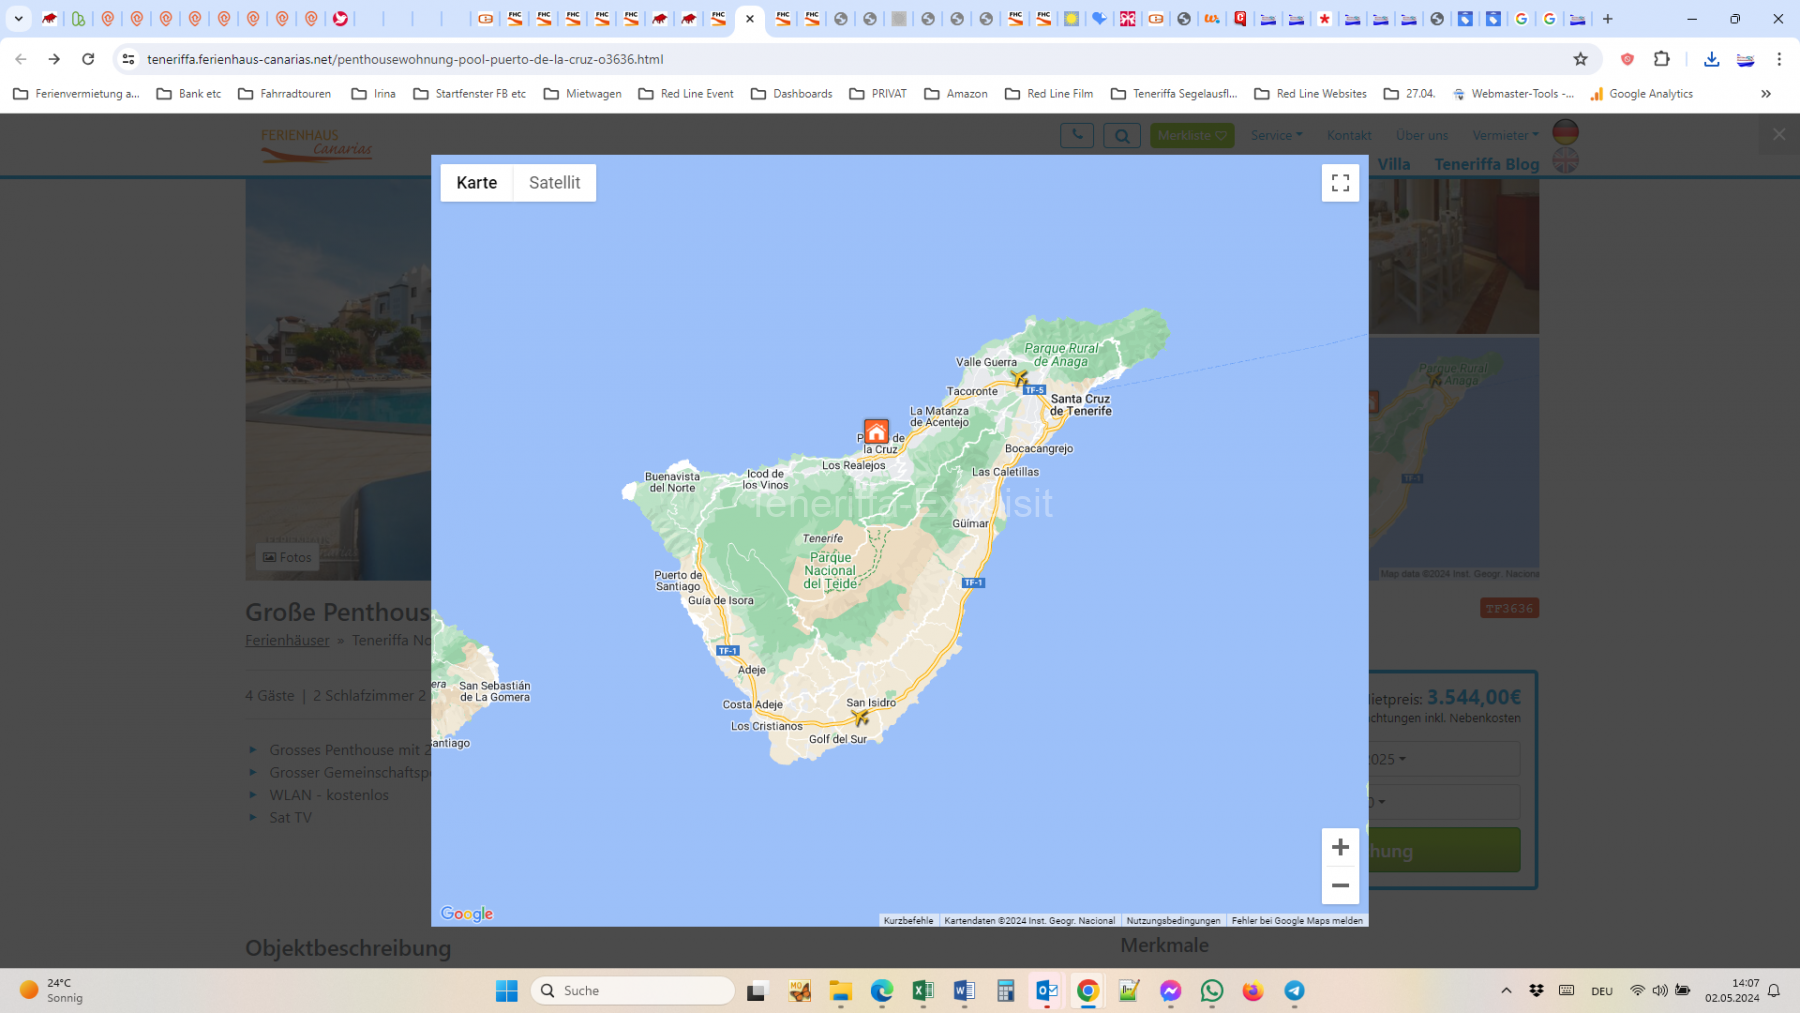Open WhatsApp from the taskbar
1800x1013 pixels.
coord(1212,990)
